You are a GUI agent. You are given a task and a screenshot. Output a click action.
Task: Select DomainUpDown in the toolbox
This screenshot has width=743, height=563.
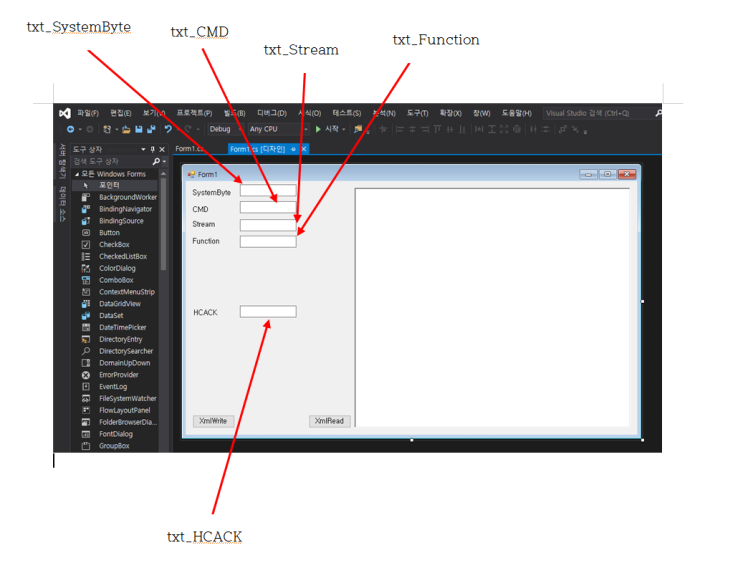tap(115, 363)
